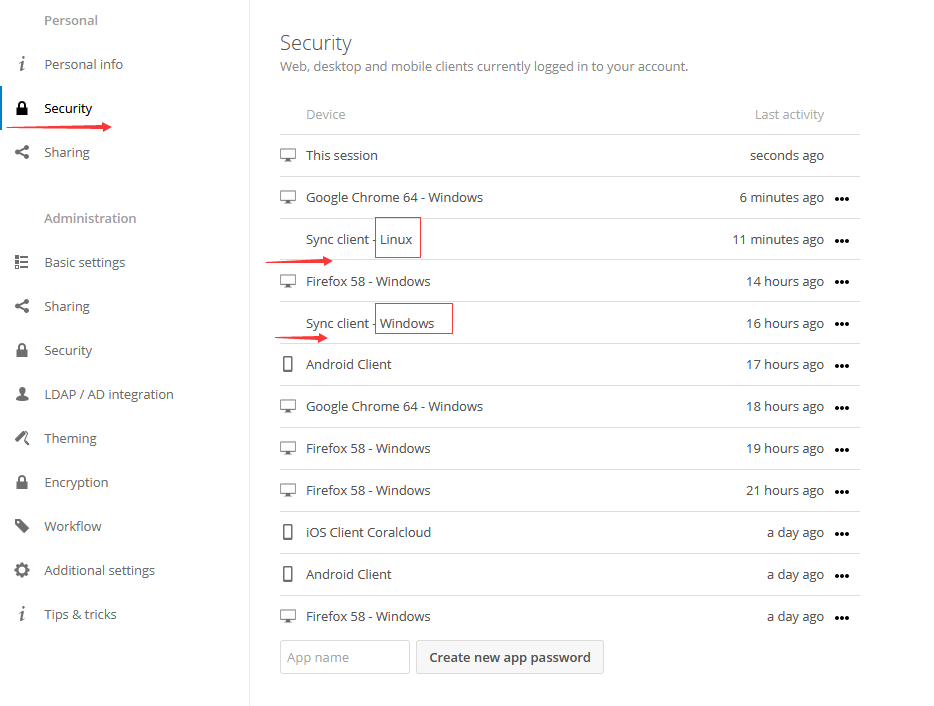Open three-dot menu for Sync client Windows
Screen dimensions: 934x706
842,324
